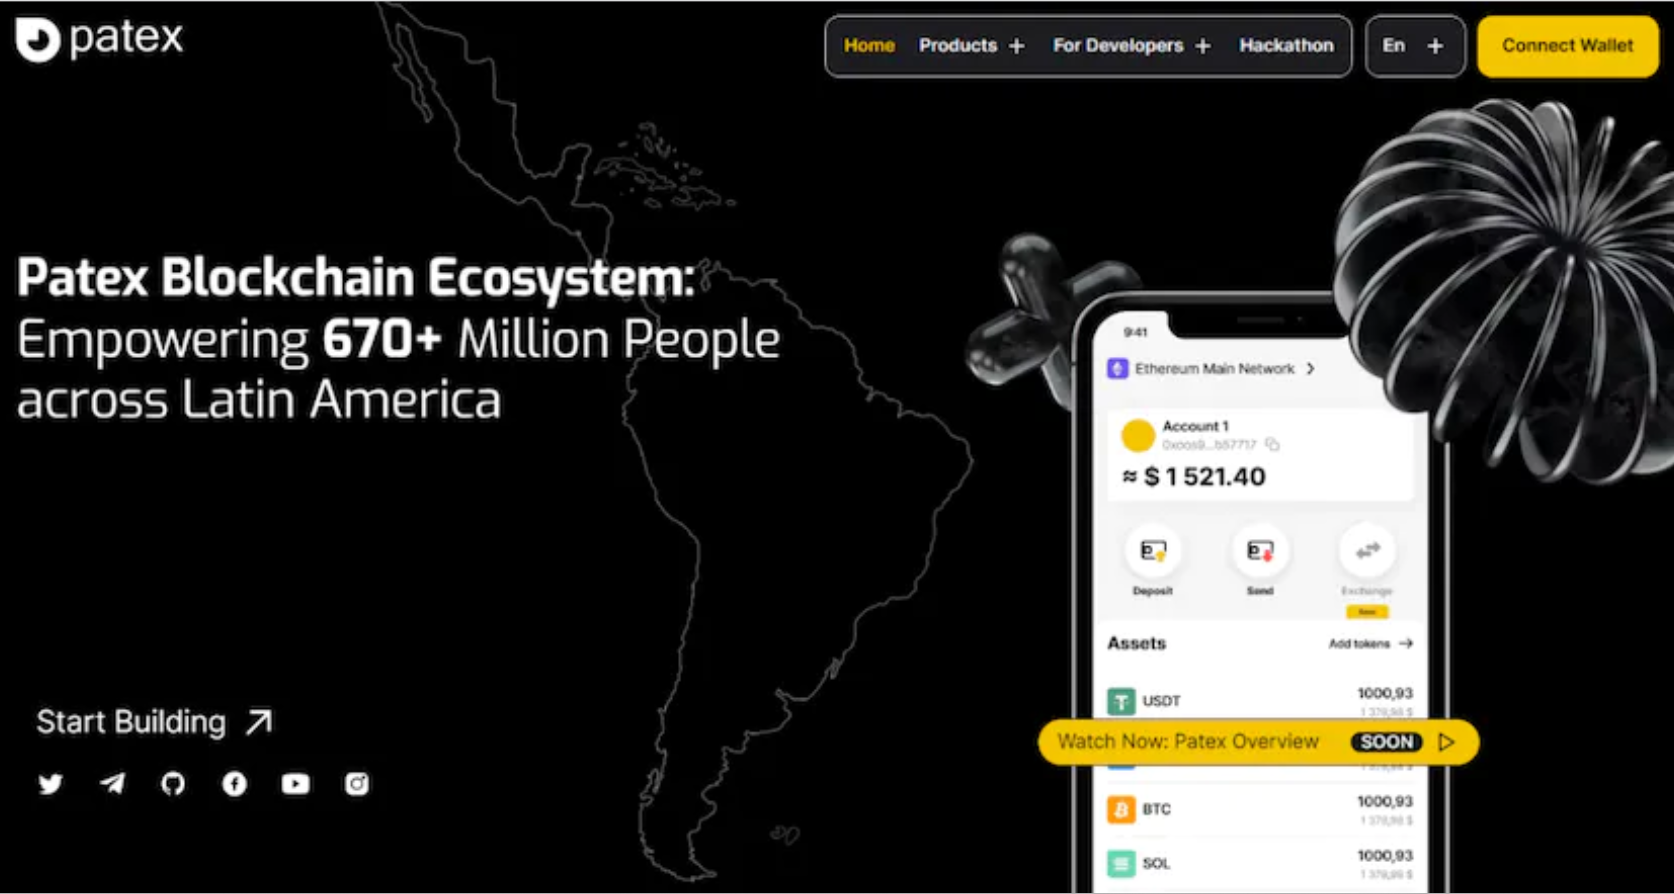Open the Twitter social link
This screenshot has width=1674, height=894.
(x=51, y=784)
